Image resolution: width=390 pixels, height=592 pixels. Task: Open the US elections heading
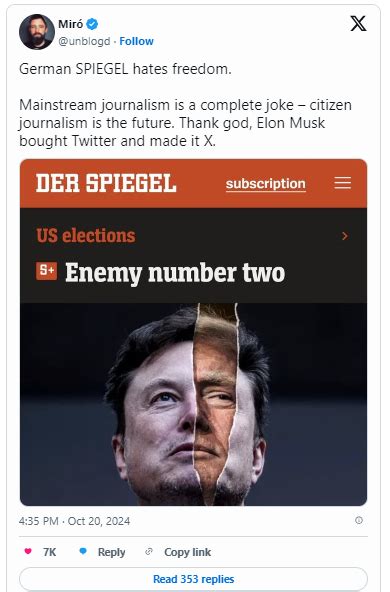[x=86, y=236]
